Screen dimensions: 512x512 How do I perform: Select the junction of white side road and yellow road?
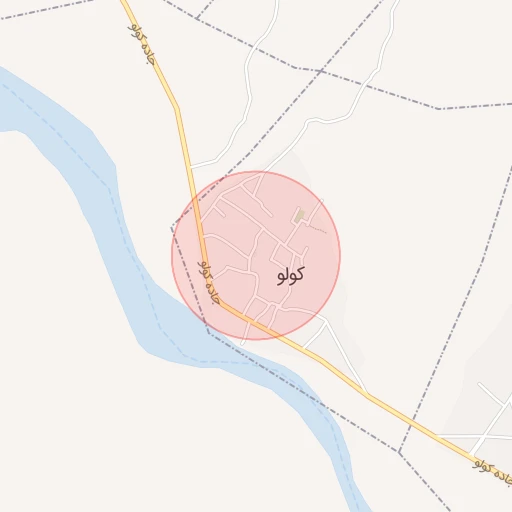click(x=192, y=167)
